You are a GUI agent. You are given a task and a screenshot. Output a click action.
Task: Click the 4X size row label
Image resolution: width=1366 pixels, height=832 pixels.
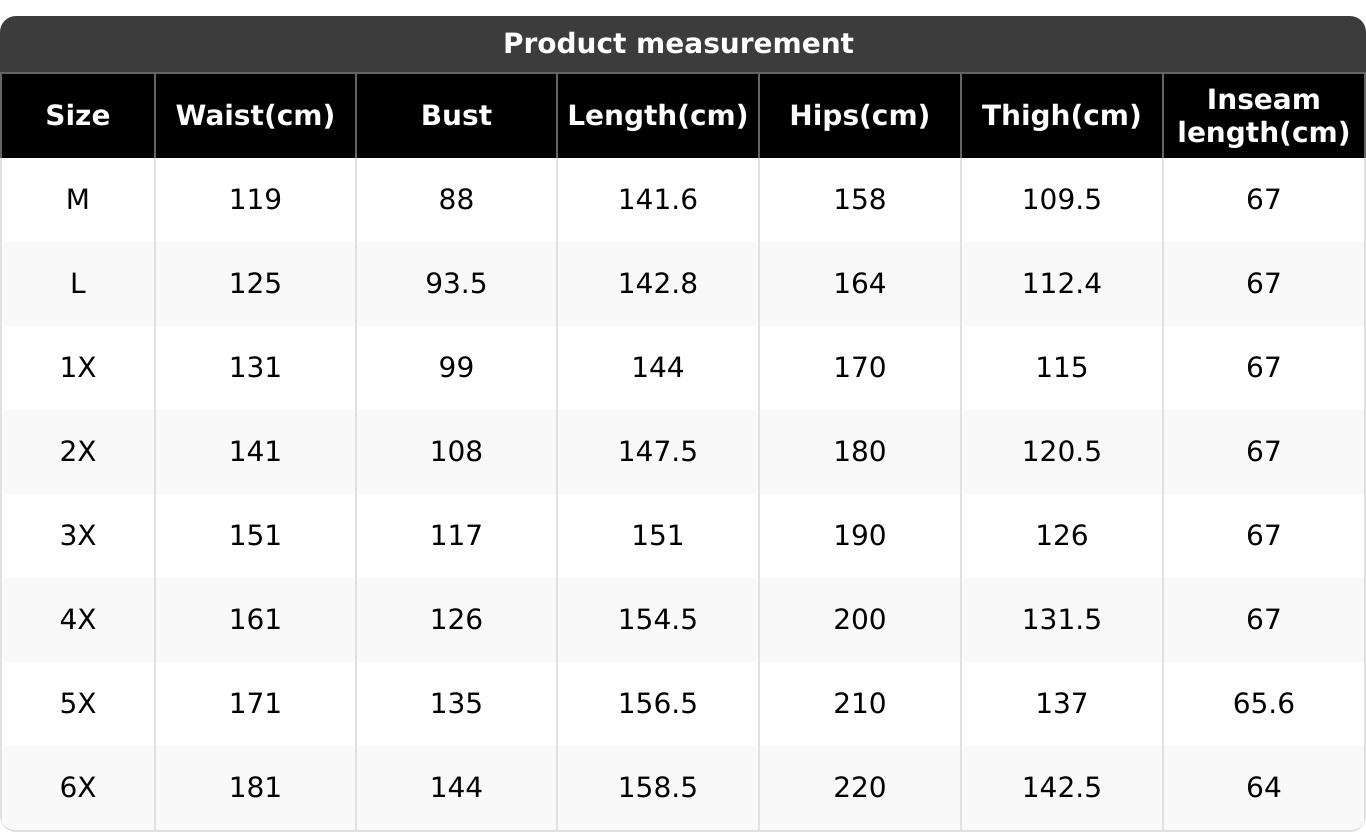pos(78,620)
